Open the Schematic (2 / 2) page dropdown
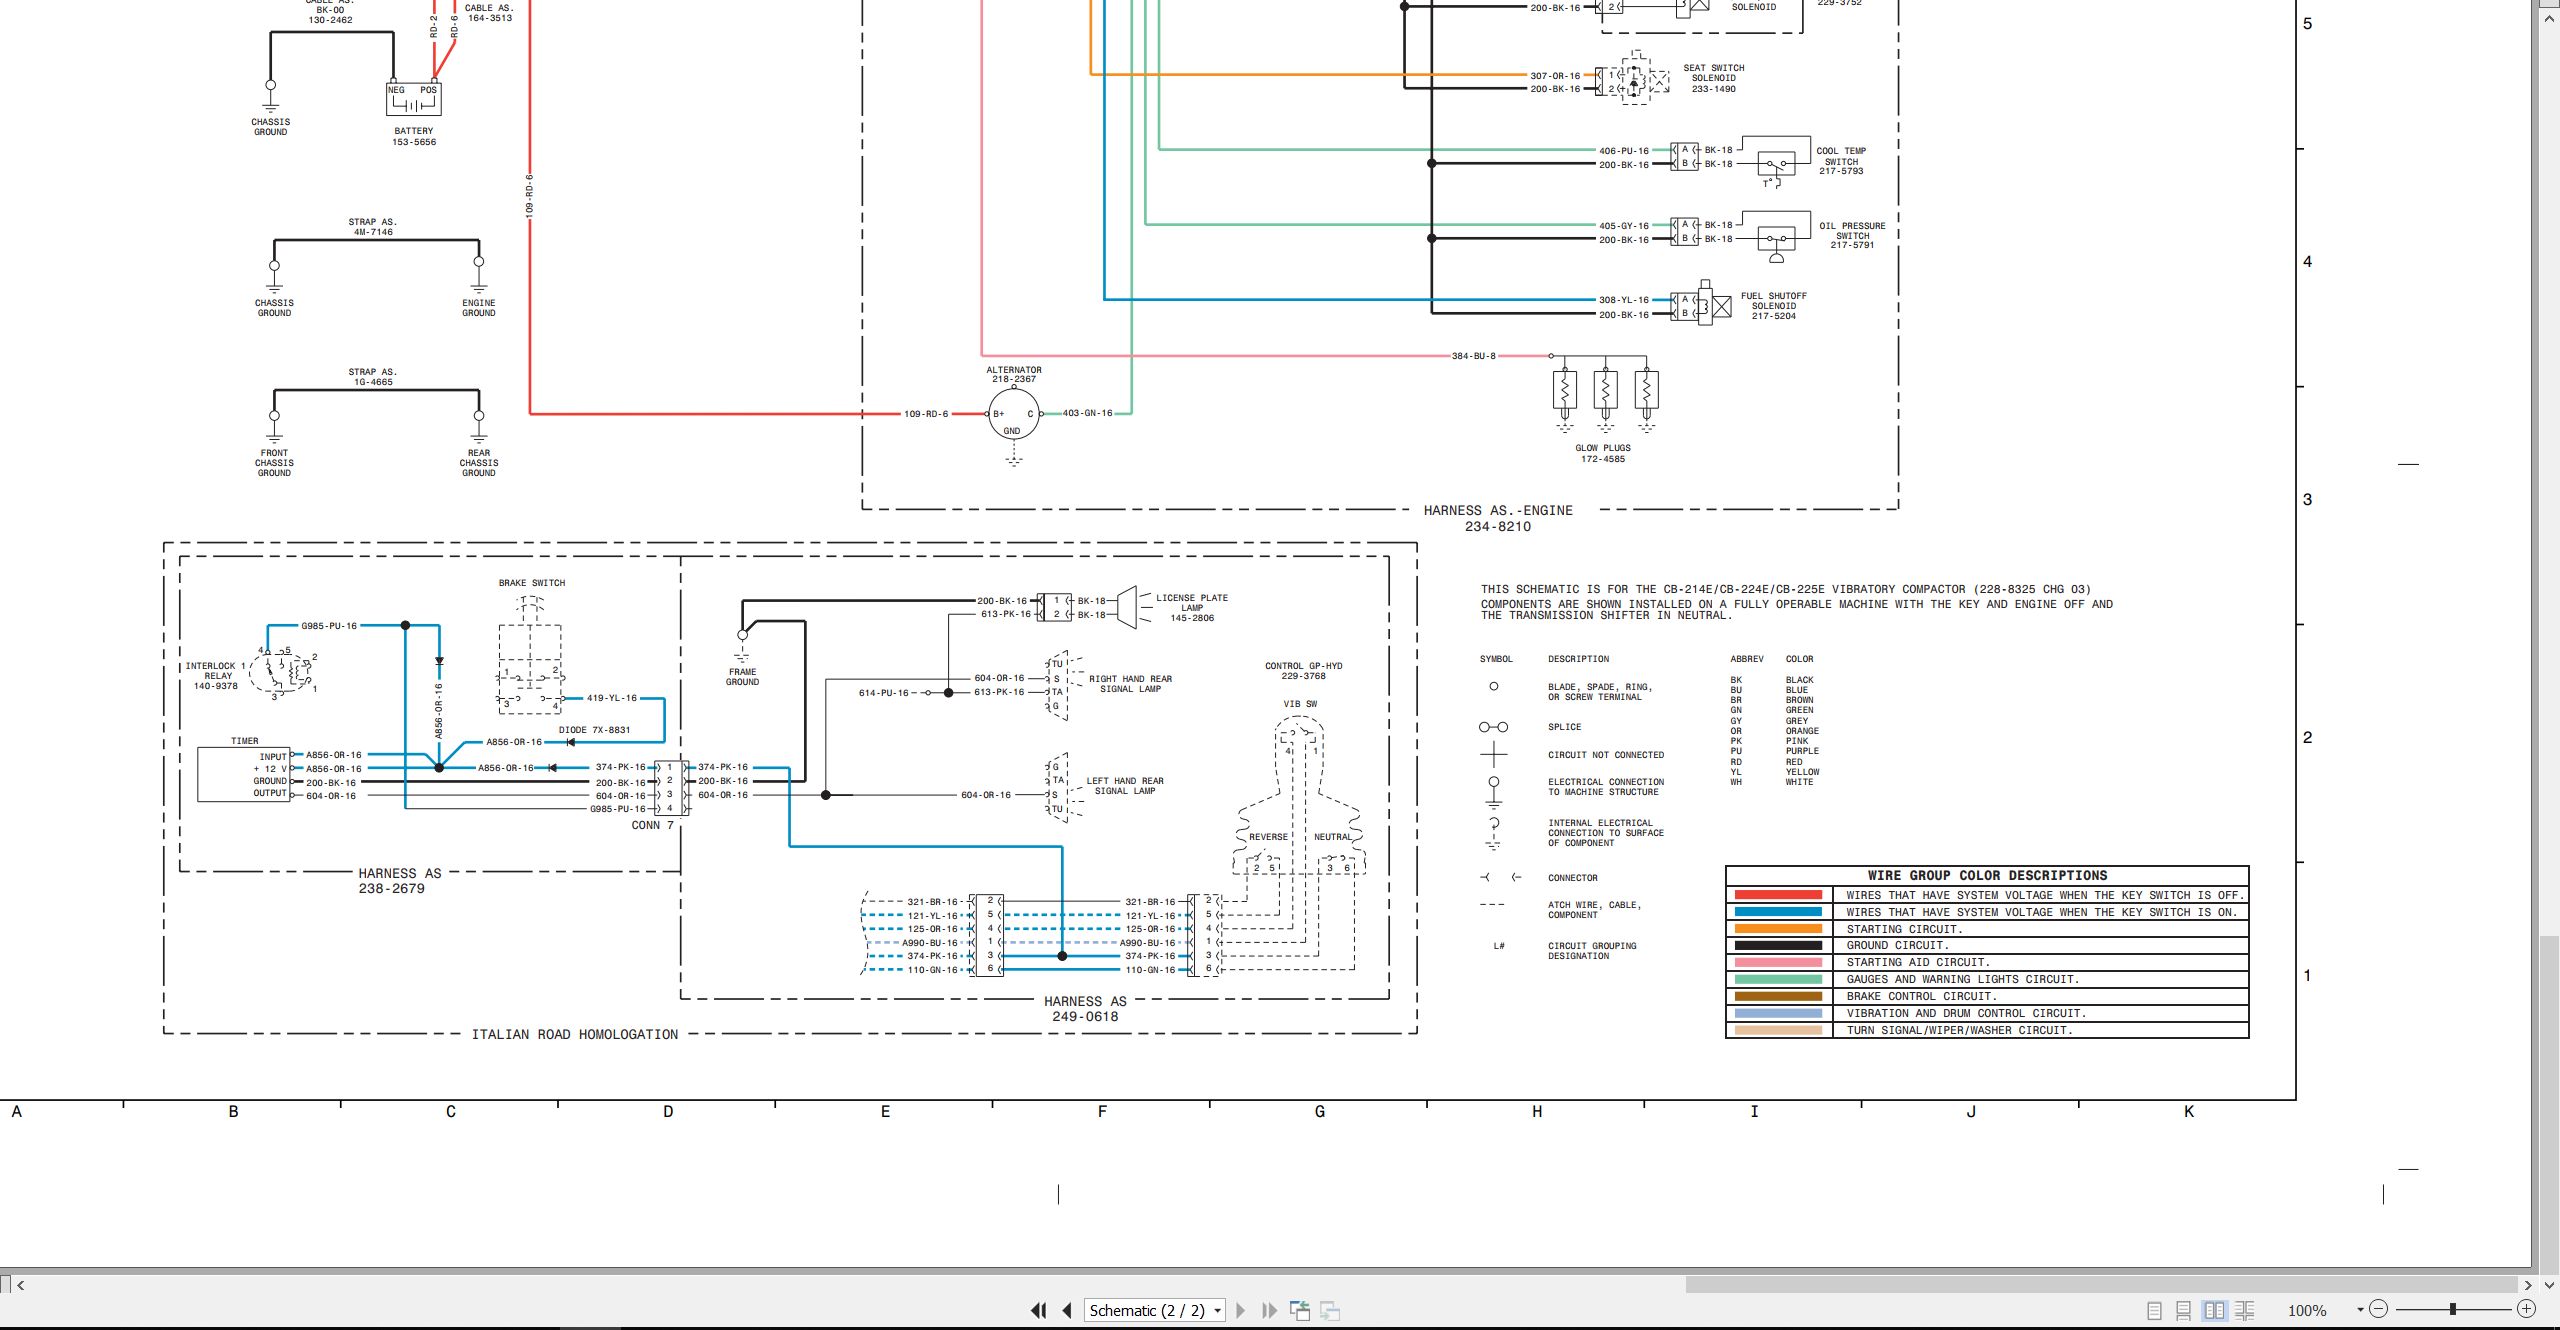 click(1155, 1310)
